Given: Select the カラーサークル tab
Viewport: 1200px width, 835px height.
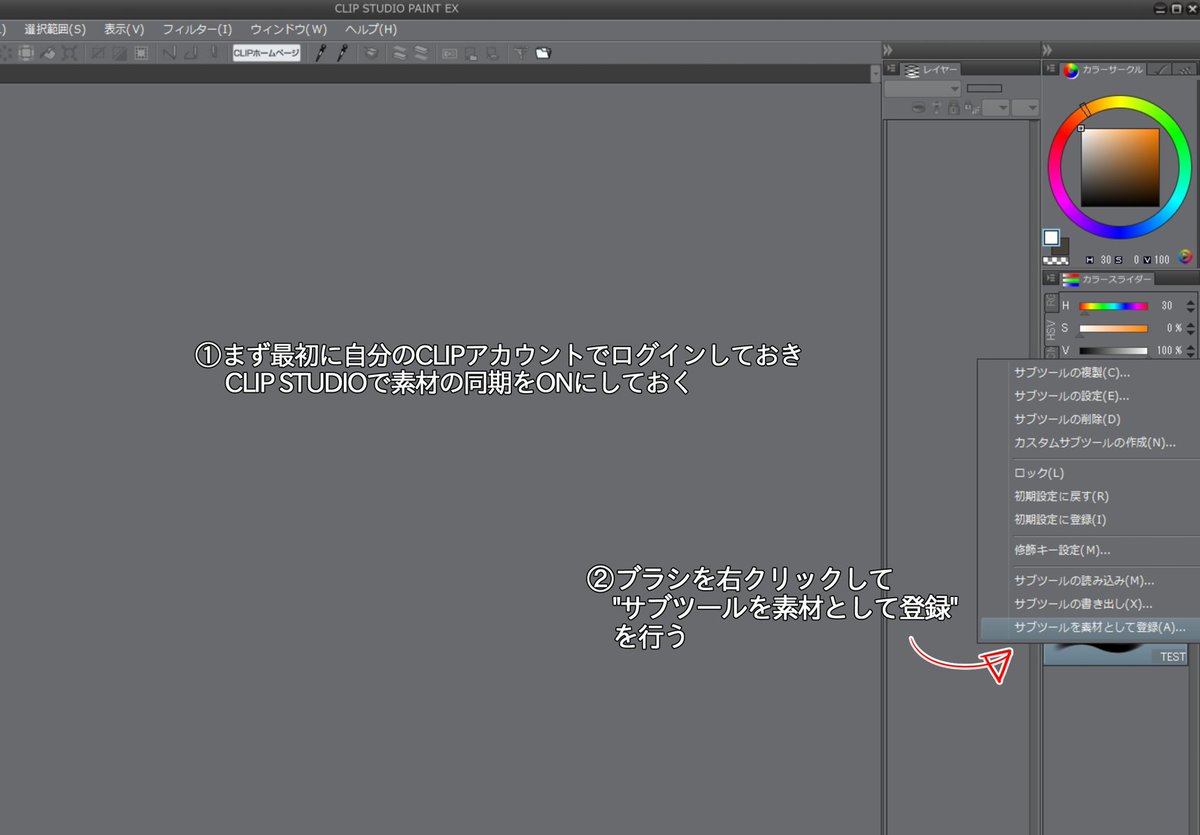Looking at the screenshot, I should coord(1102,69).
